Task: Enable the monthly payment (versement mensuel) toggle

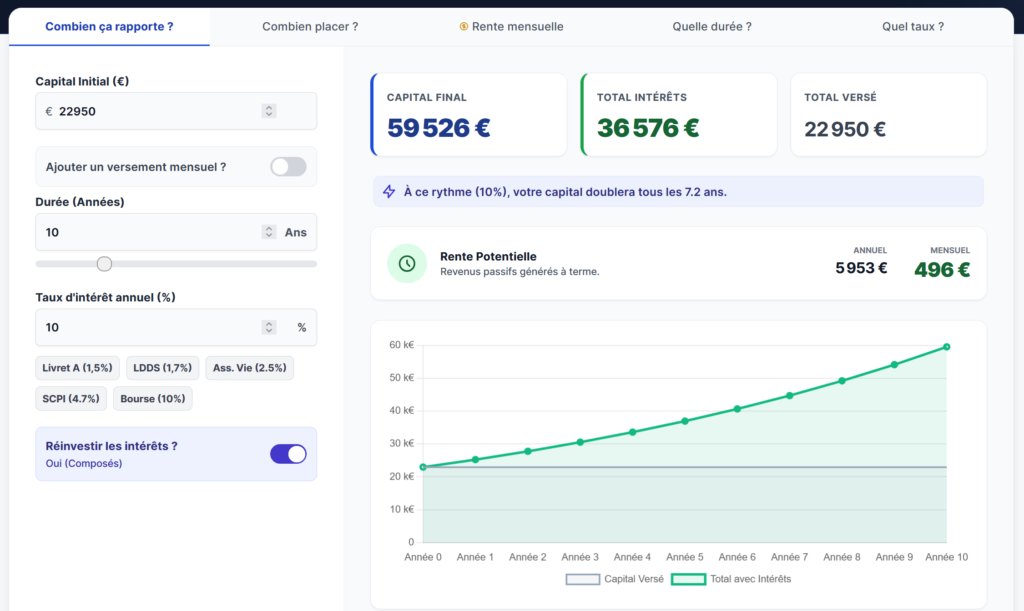Action: pos(288,166)
